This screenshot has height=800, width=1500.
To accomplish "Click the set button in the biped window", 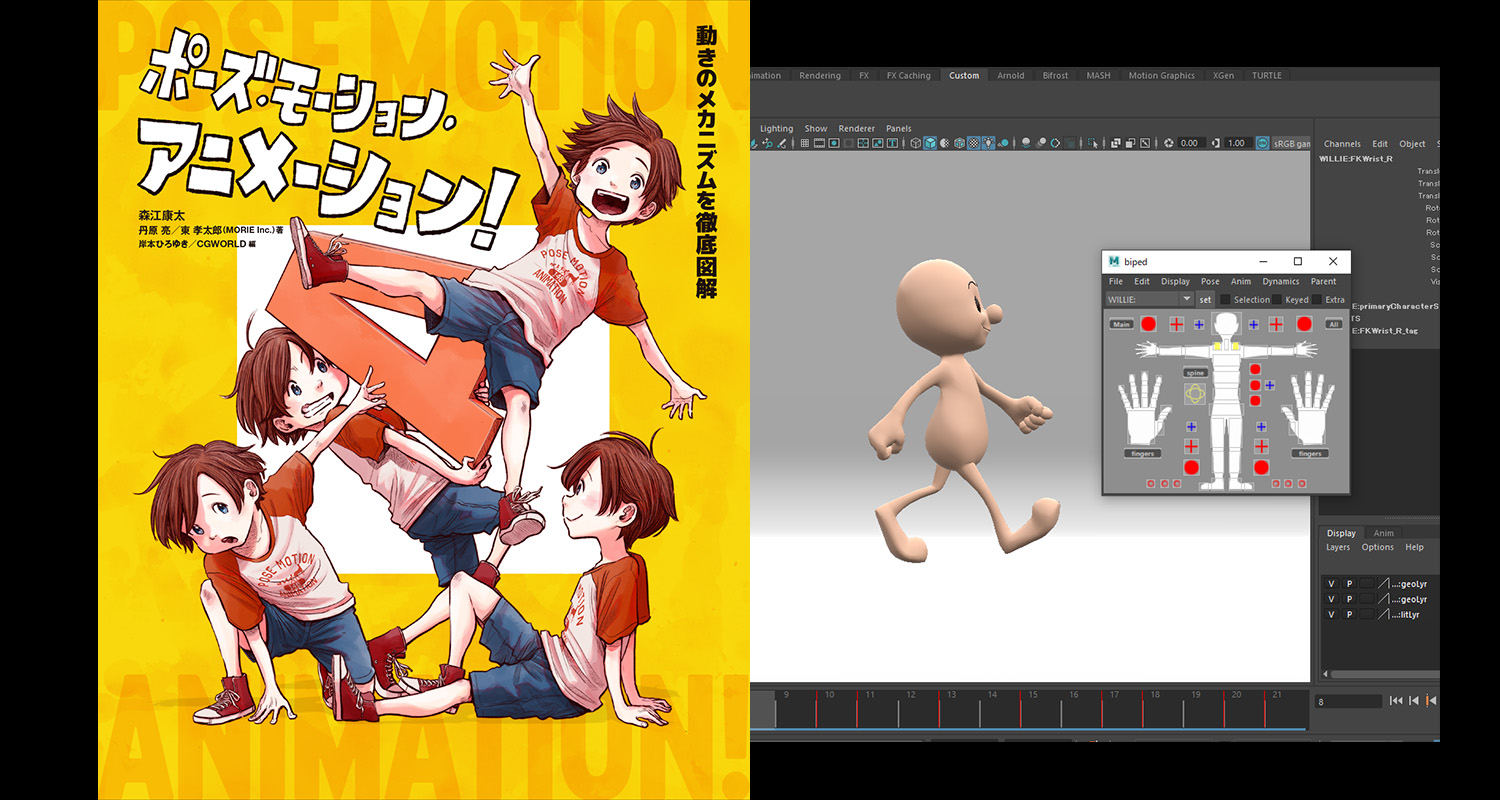I will click(x=1205, y=299).
